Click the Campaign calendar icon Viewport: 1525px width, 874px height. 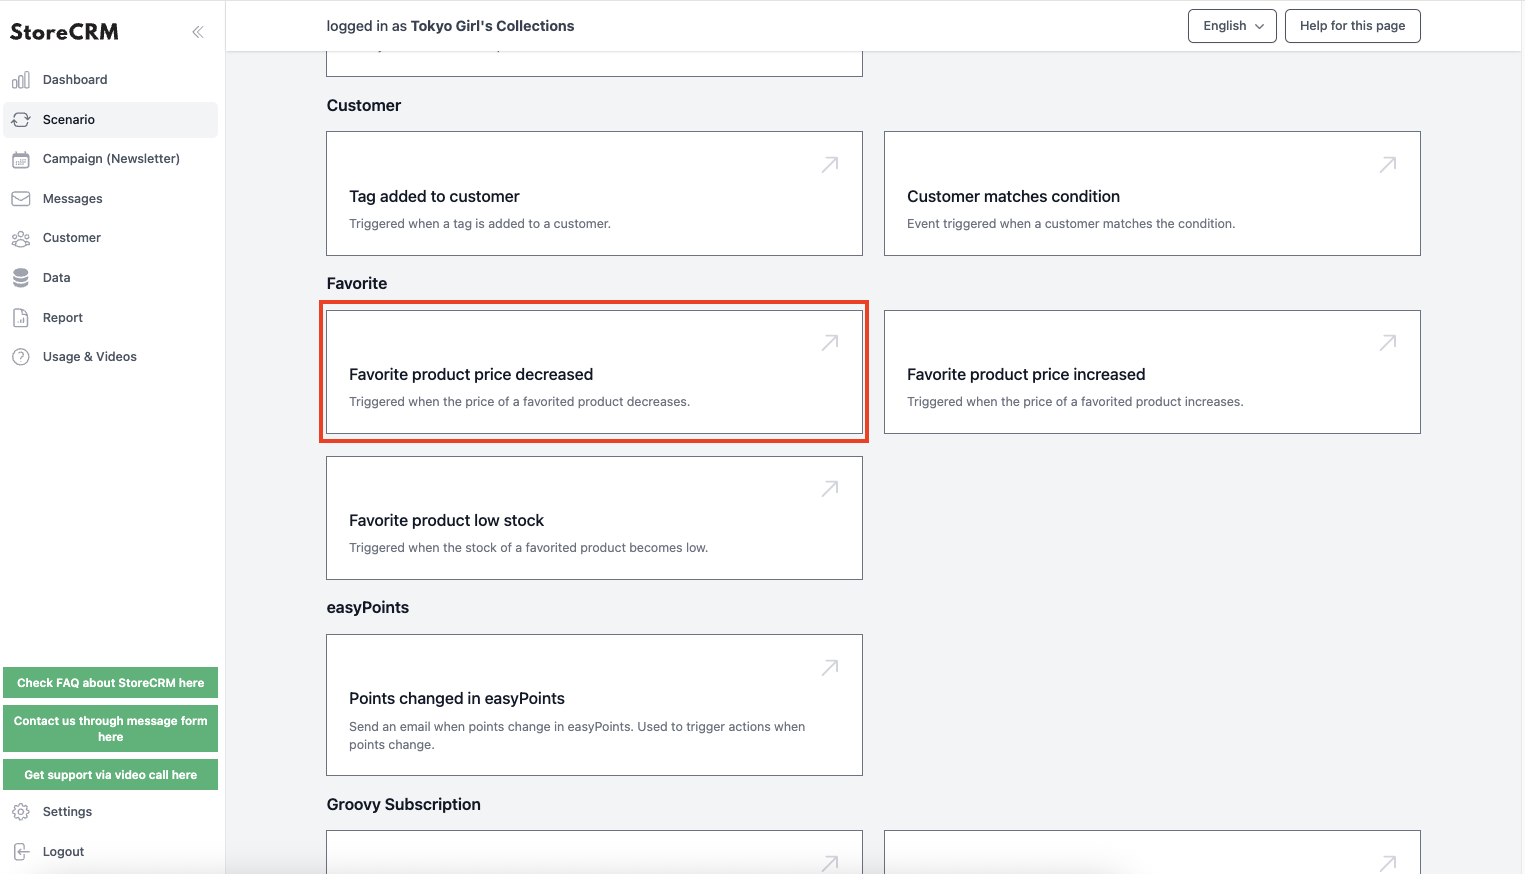tap(21, 159)
